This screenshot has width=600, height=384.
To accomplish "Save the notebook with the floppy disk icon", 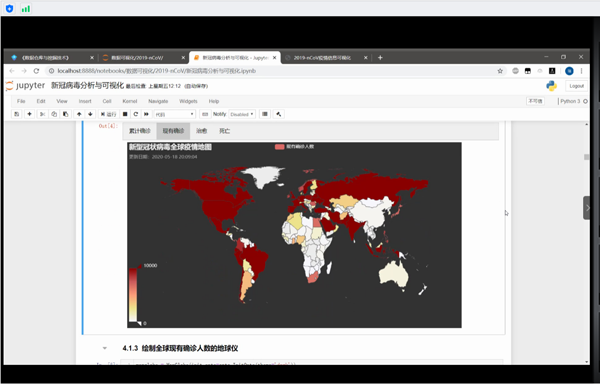I will tap(16, 114).
